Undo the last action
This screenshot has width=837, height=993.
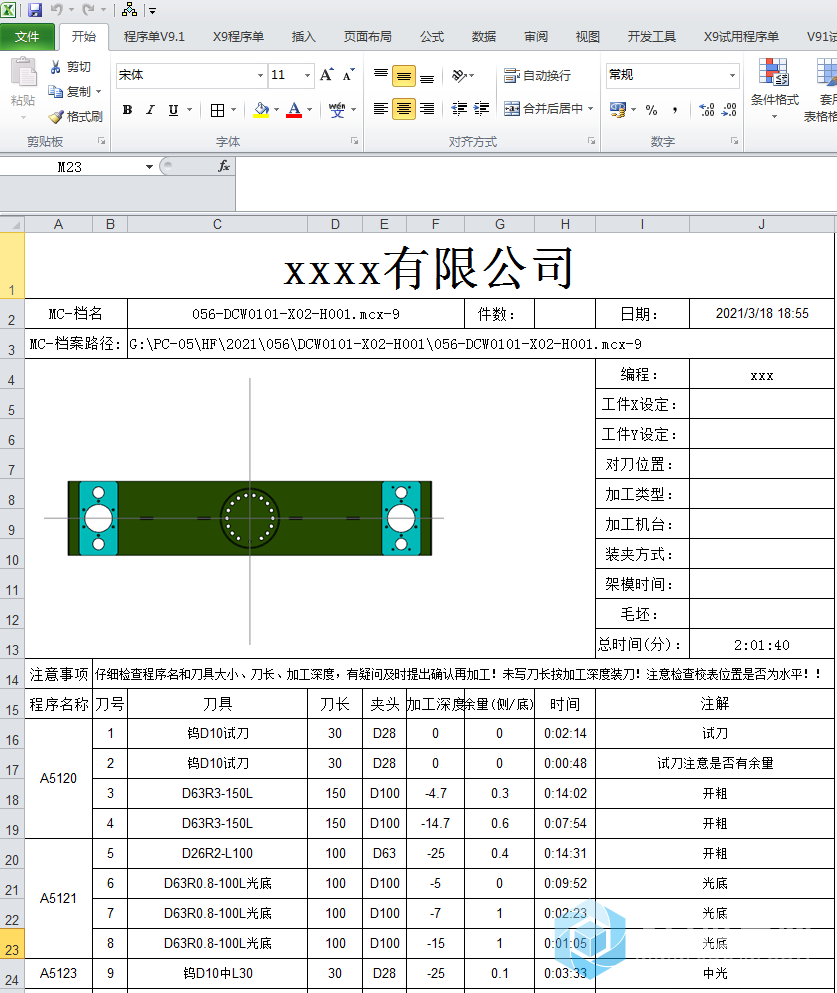[56, 9]
